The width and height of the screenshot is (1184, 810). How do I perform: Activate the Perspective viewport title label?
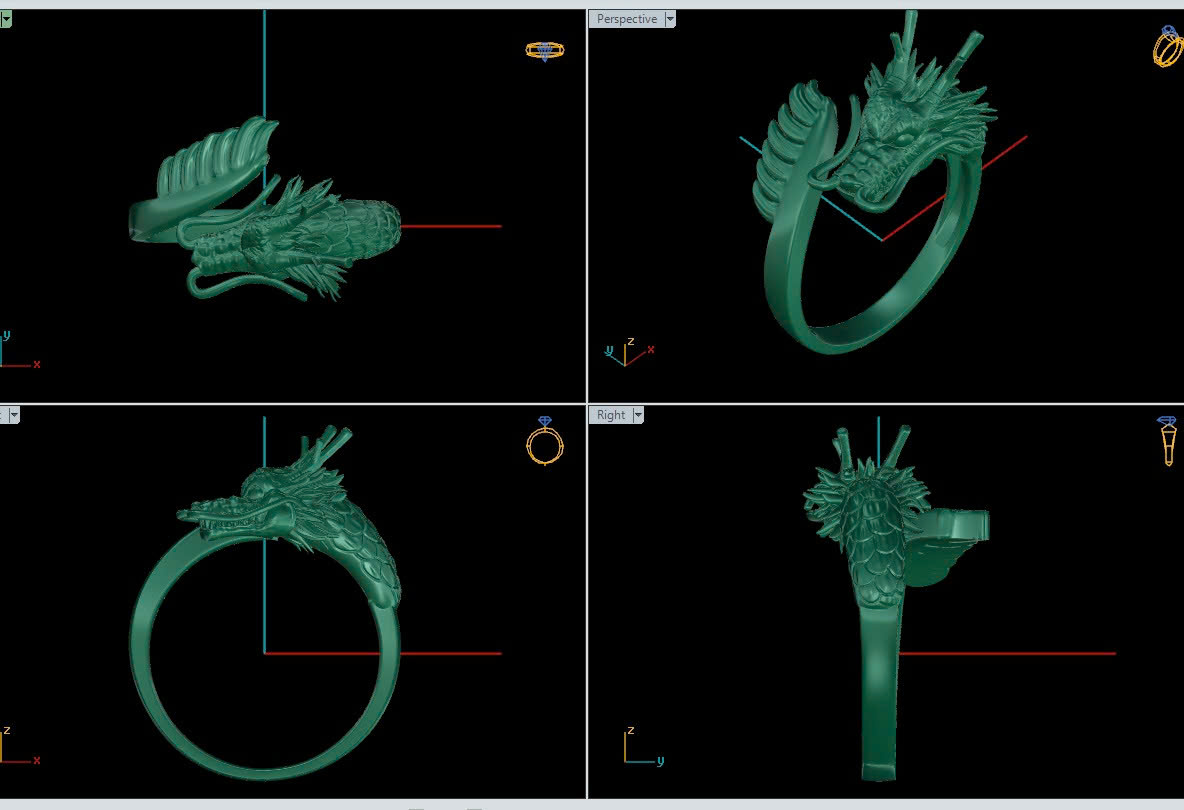(x=626, y=19)
